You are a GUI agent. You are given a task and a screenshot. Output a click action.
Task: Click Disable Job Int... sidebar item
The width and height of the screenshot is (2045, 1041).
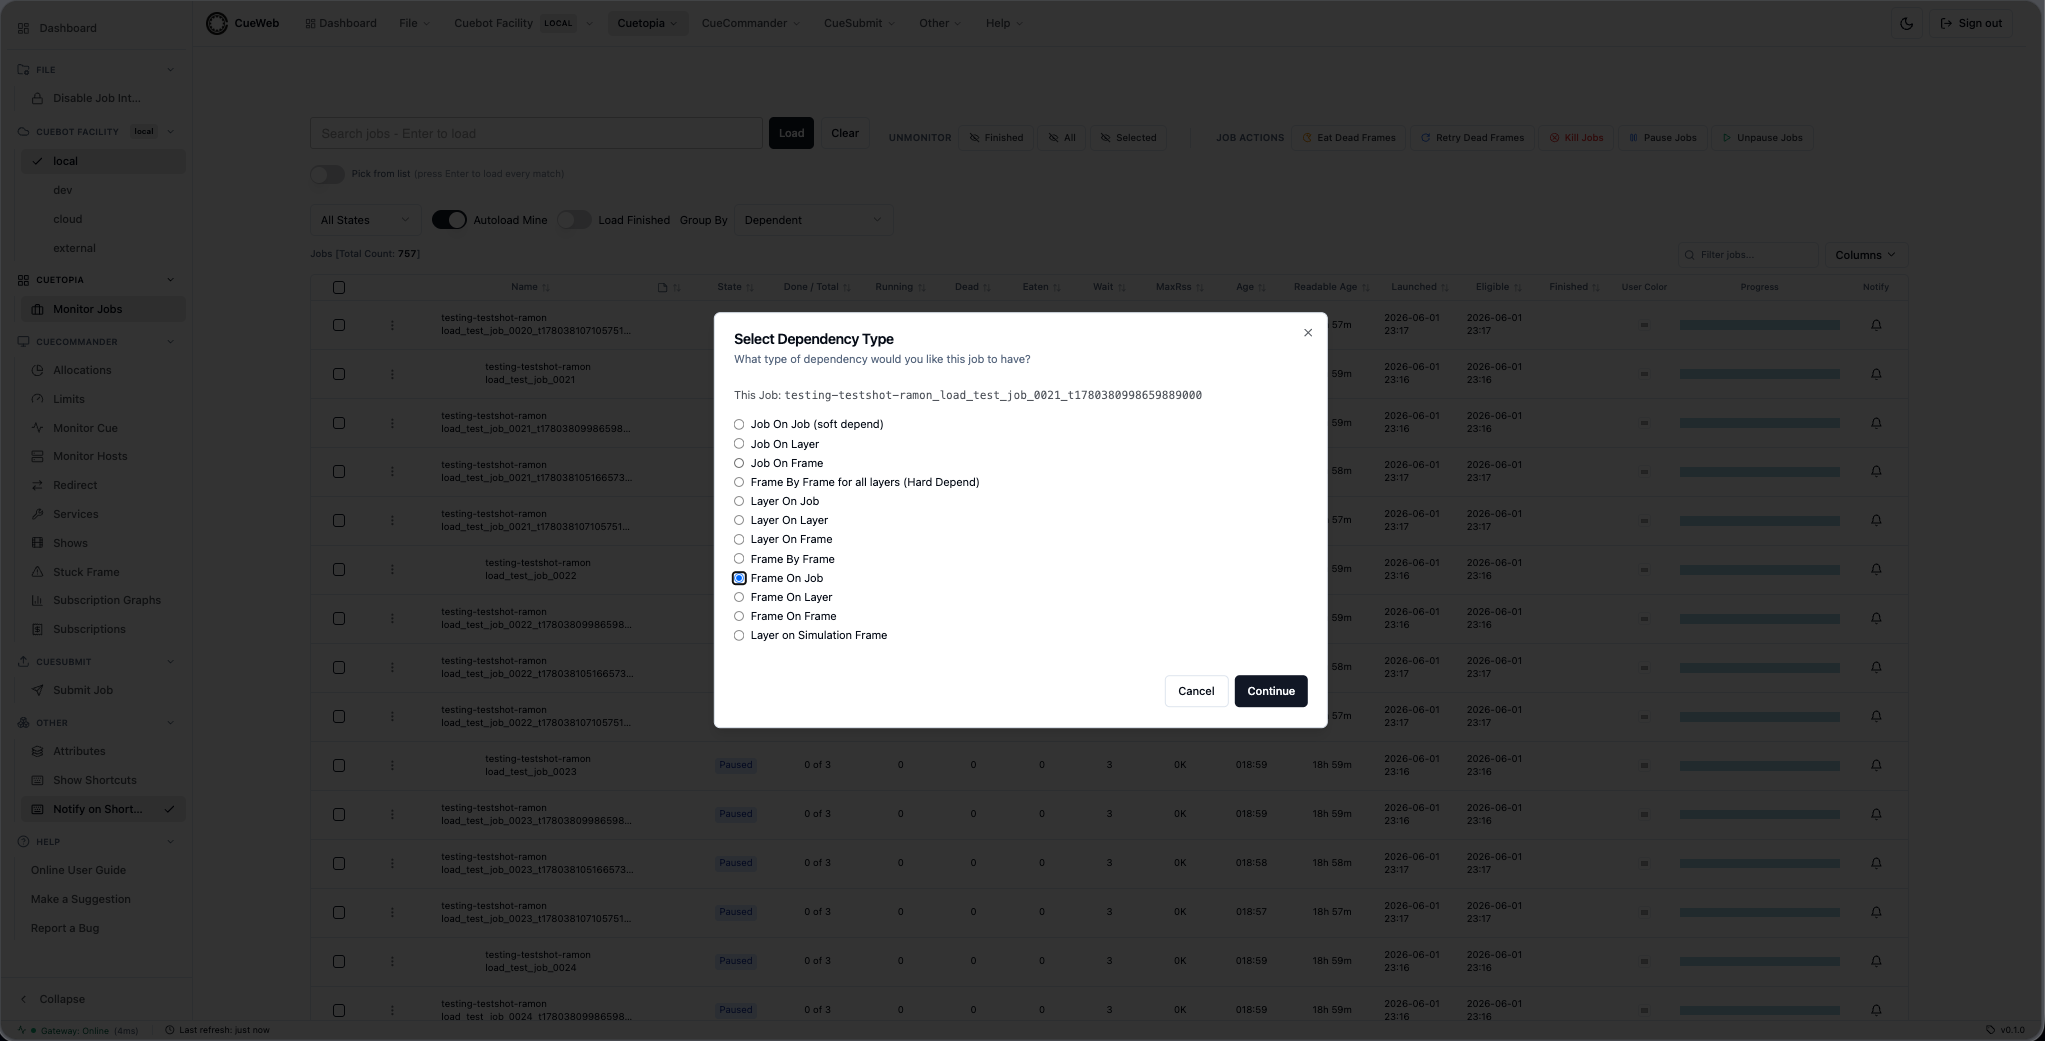point(97,98)
